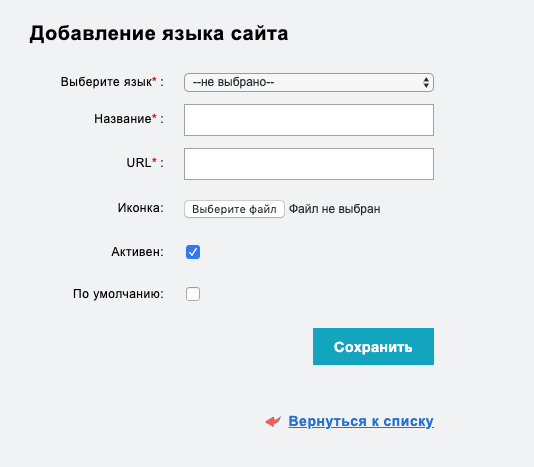Click the 'Активен:' label
The image size is (534, 467).
pos(137,252)
